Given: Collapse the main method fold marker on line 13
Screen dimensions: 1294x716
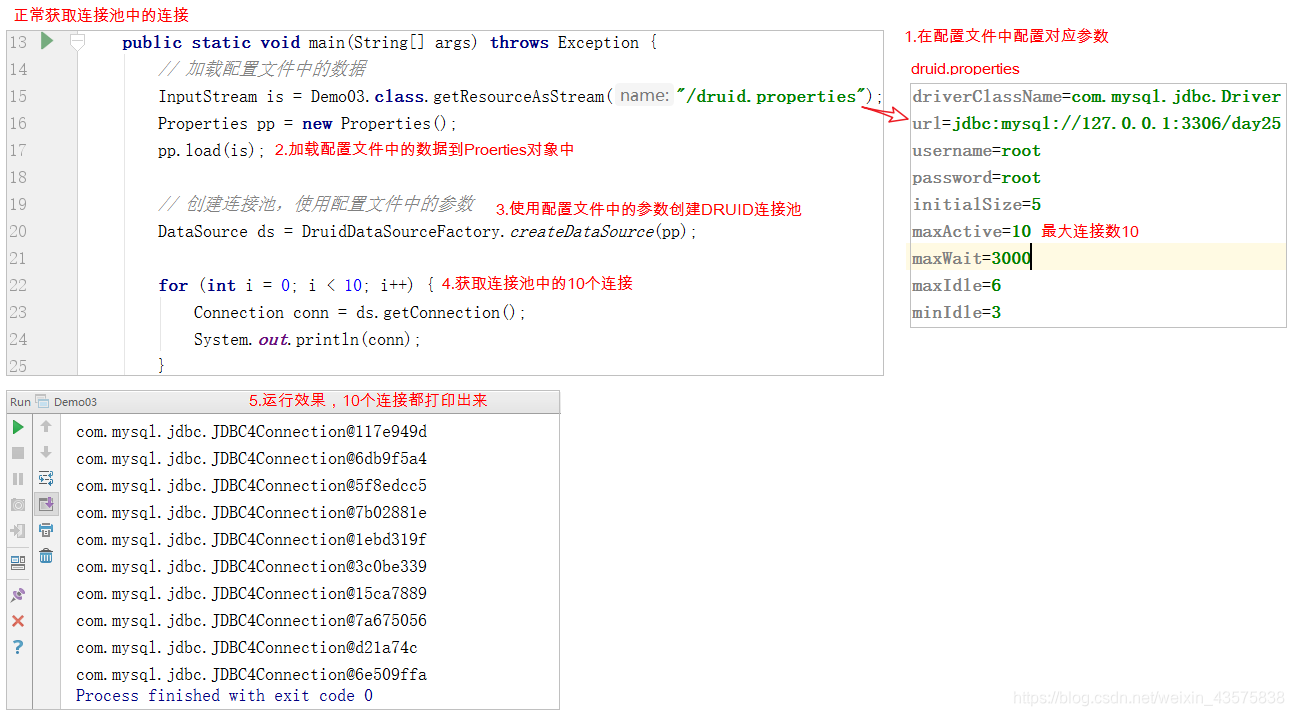Looking at the screenshot, I should click(x=77, y=41).
